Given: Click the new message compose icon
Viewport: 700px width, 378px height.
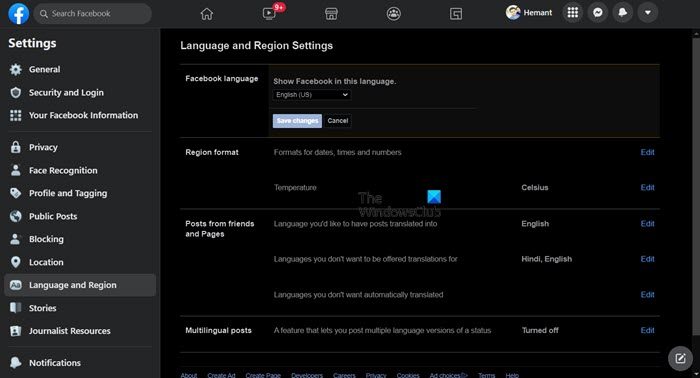Looking at the screenshot, I should point(680,358).
